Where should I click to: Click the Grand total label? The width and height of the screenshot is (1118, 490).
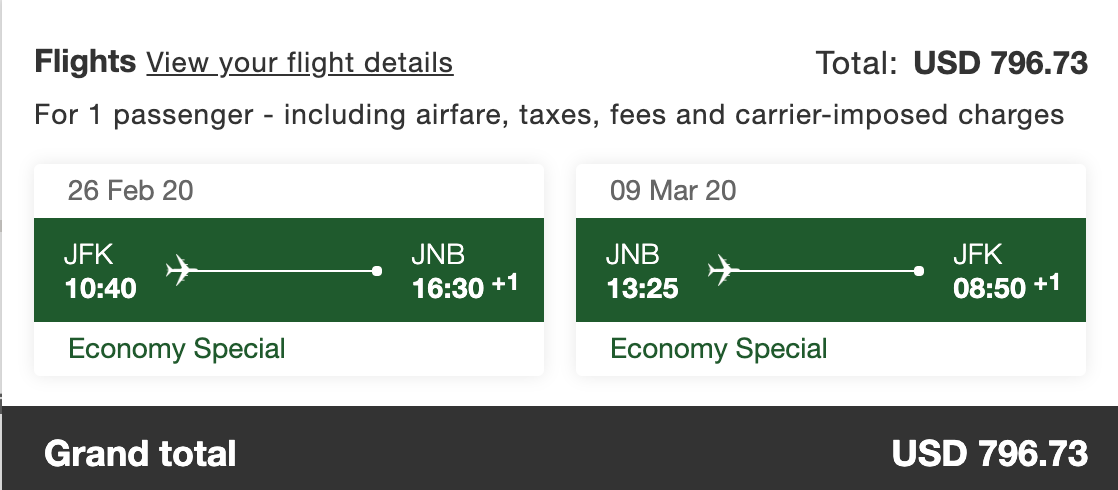point(140,454)
